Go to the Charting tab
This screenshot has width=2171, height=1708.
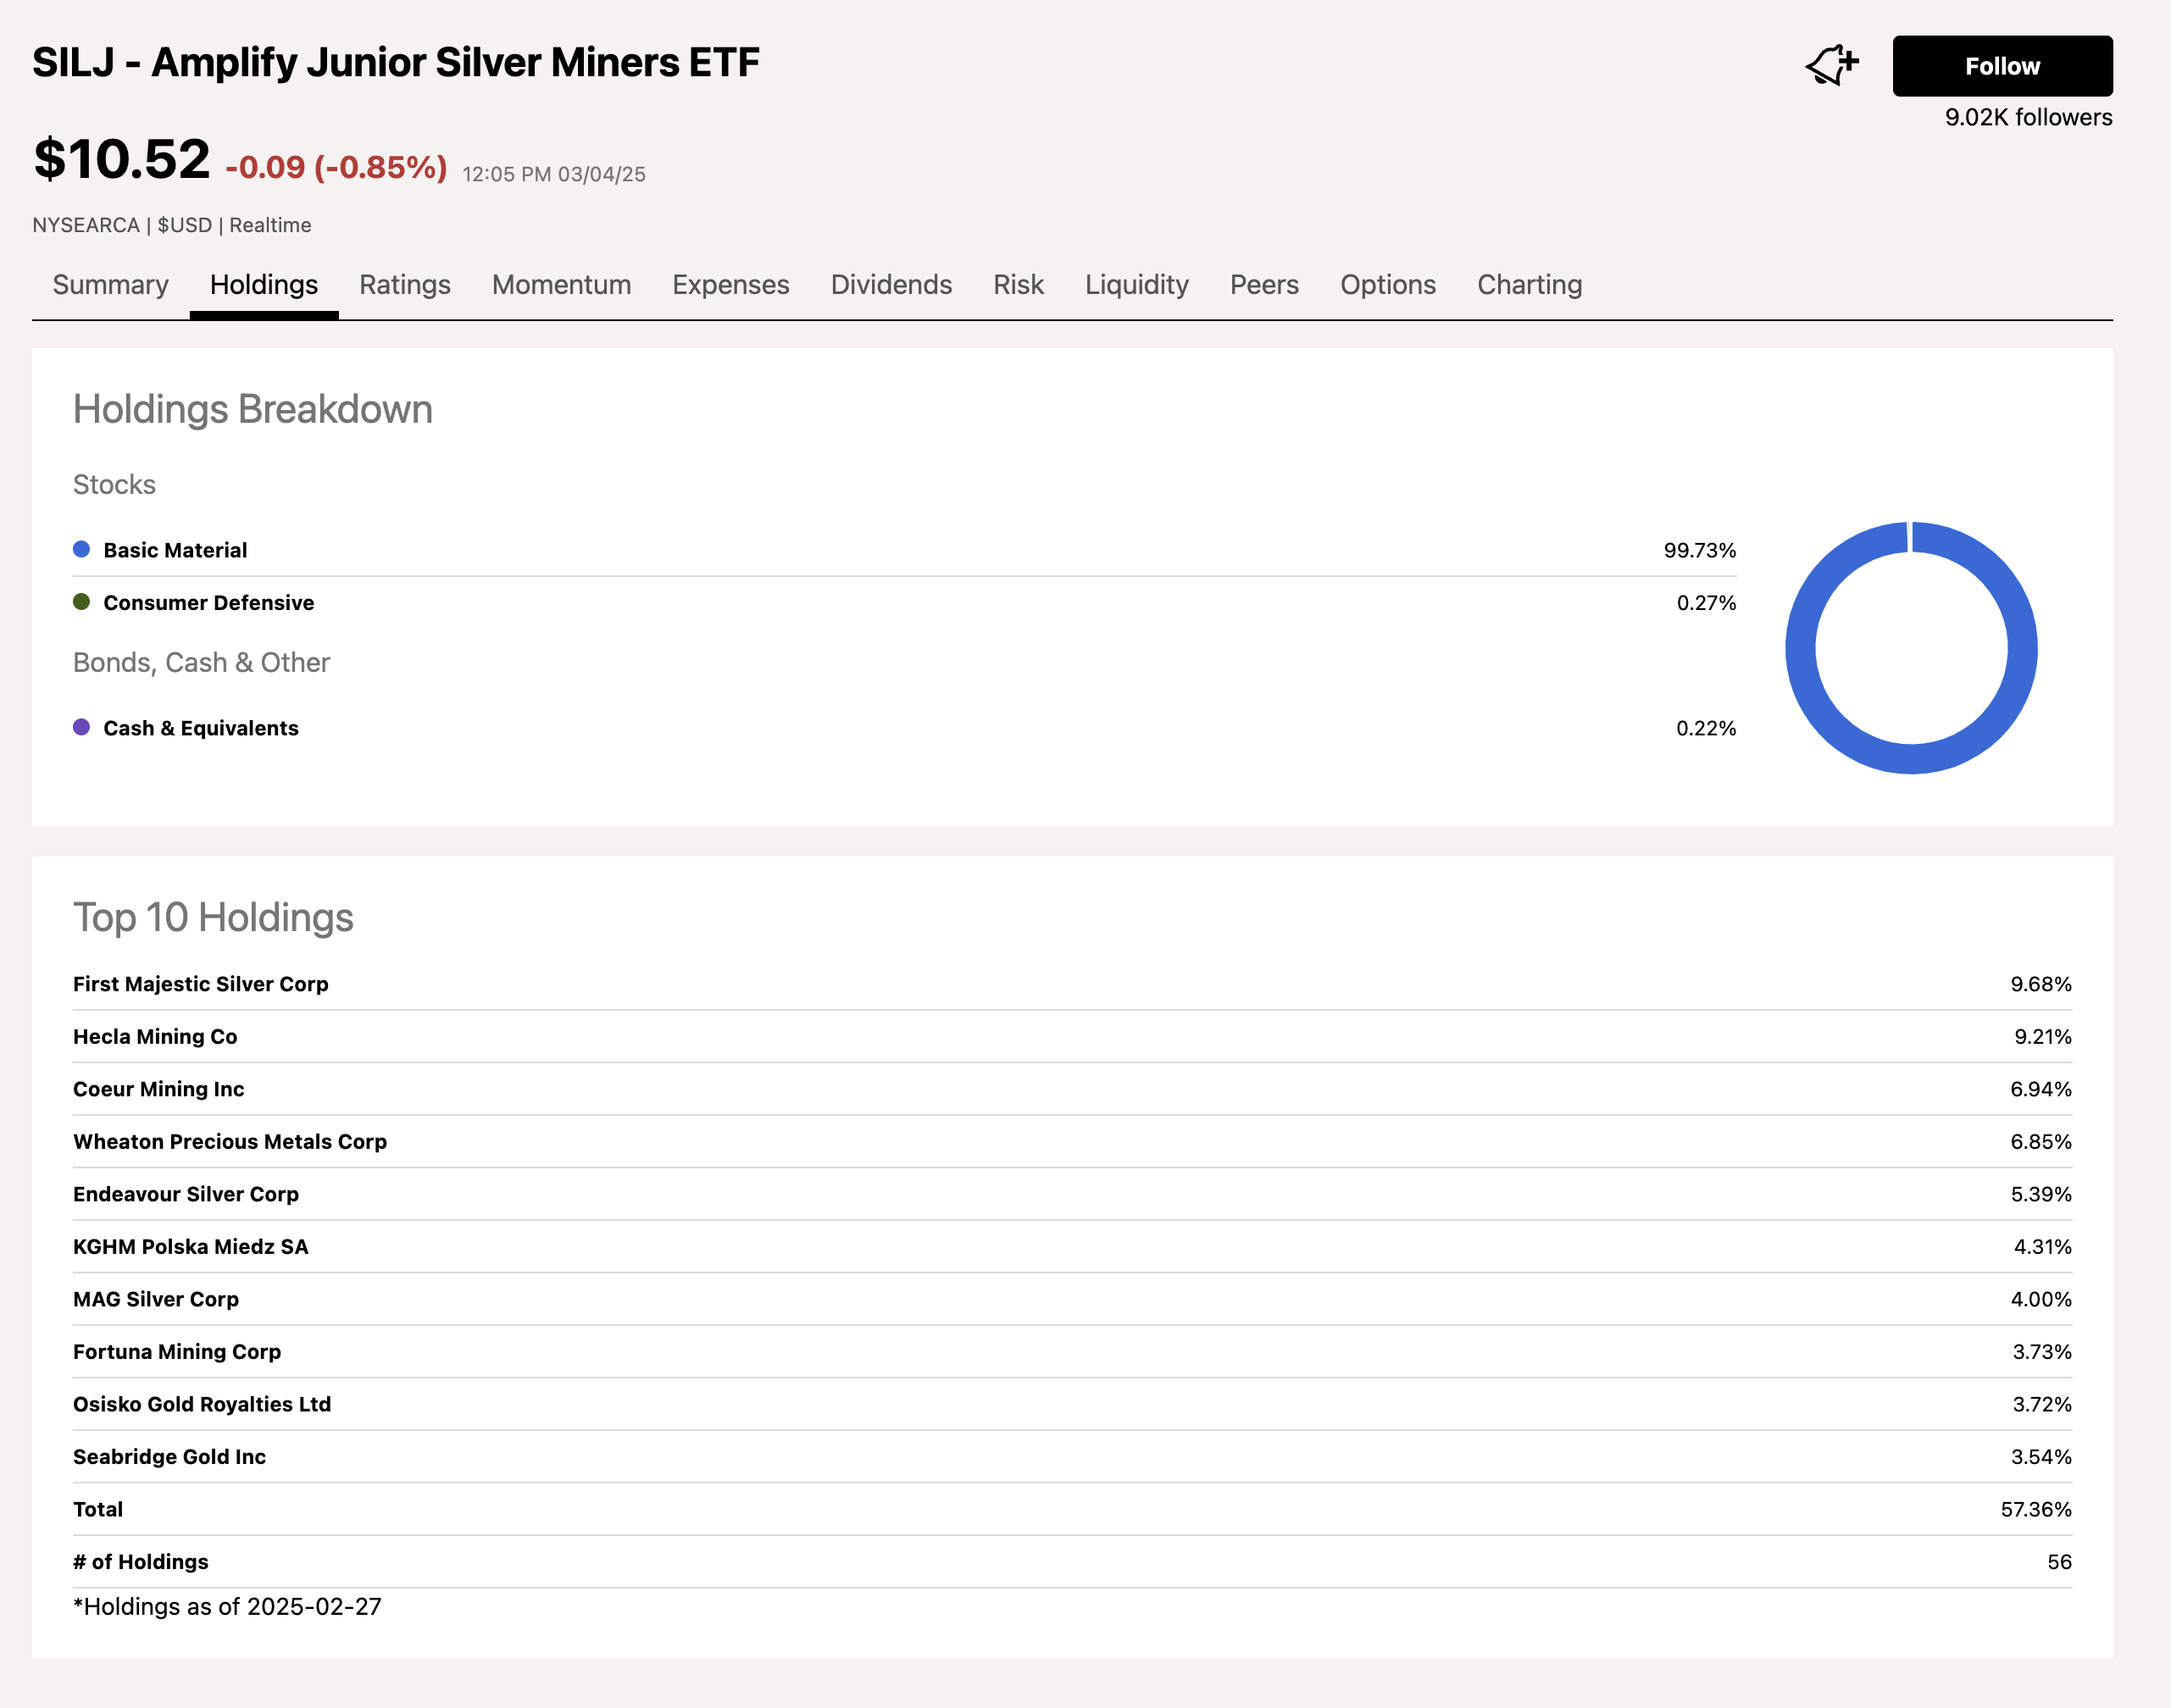pos(1529,285)
